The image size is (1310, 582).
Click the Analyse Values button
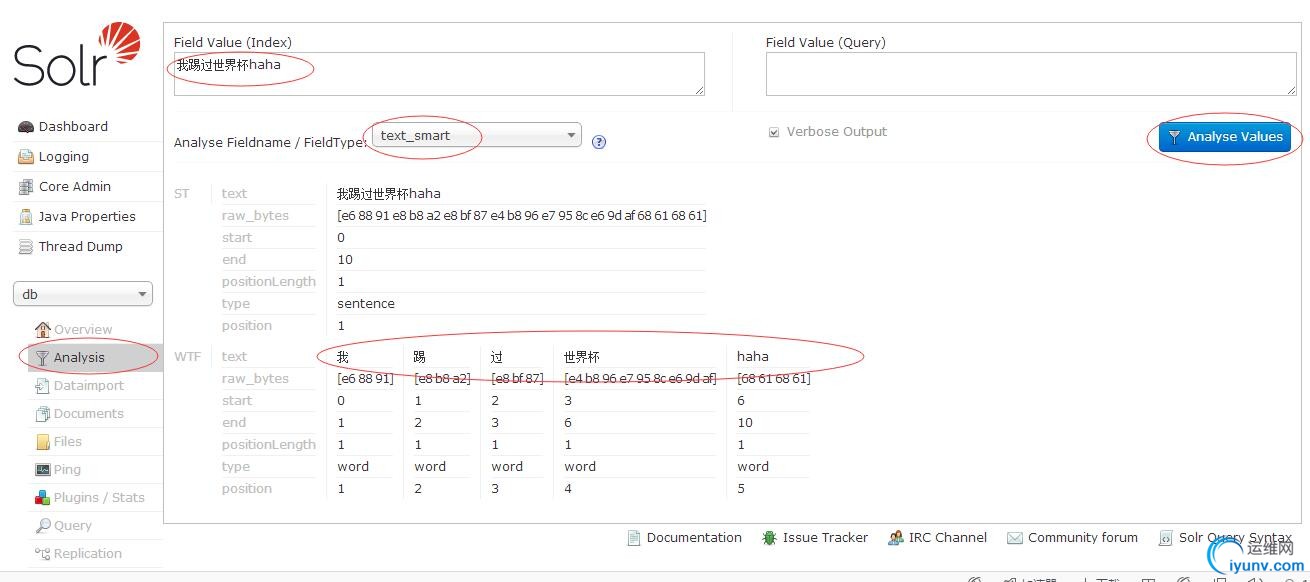pos(1225,137)
